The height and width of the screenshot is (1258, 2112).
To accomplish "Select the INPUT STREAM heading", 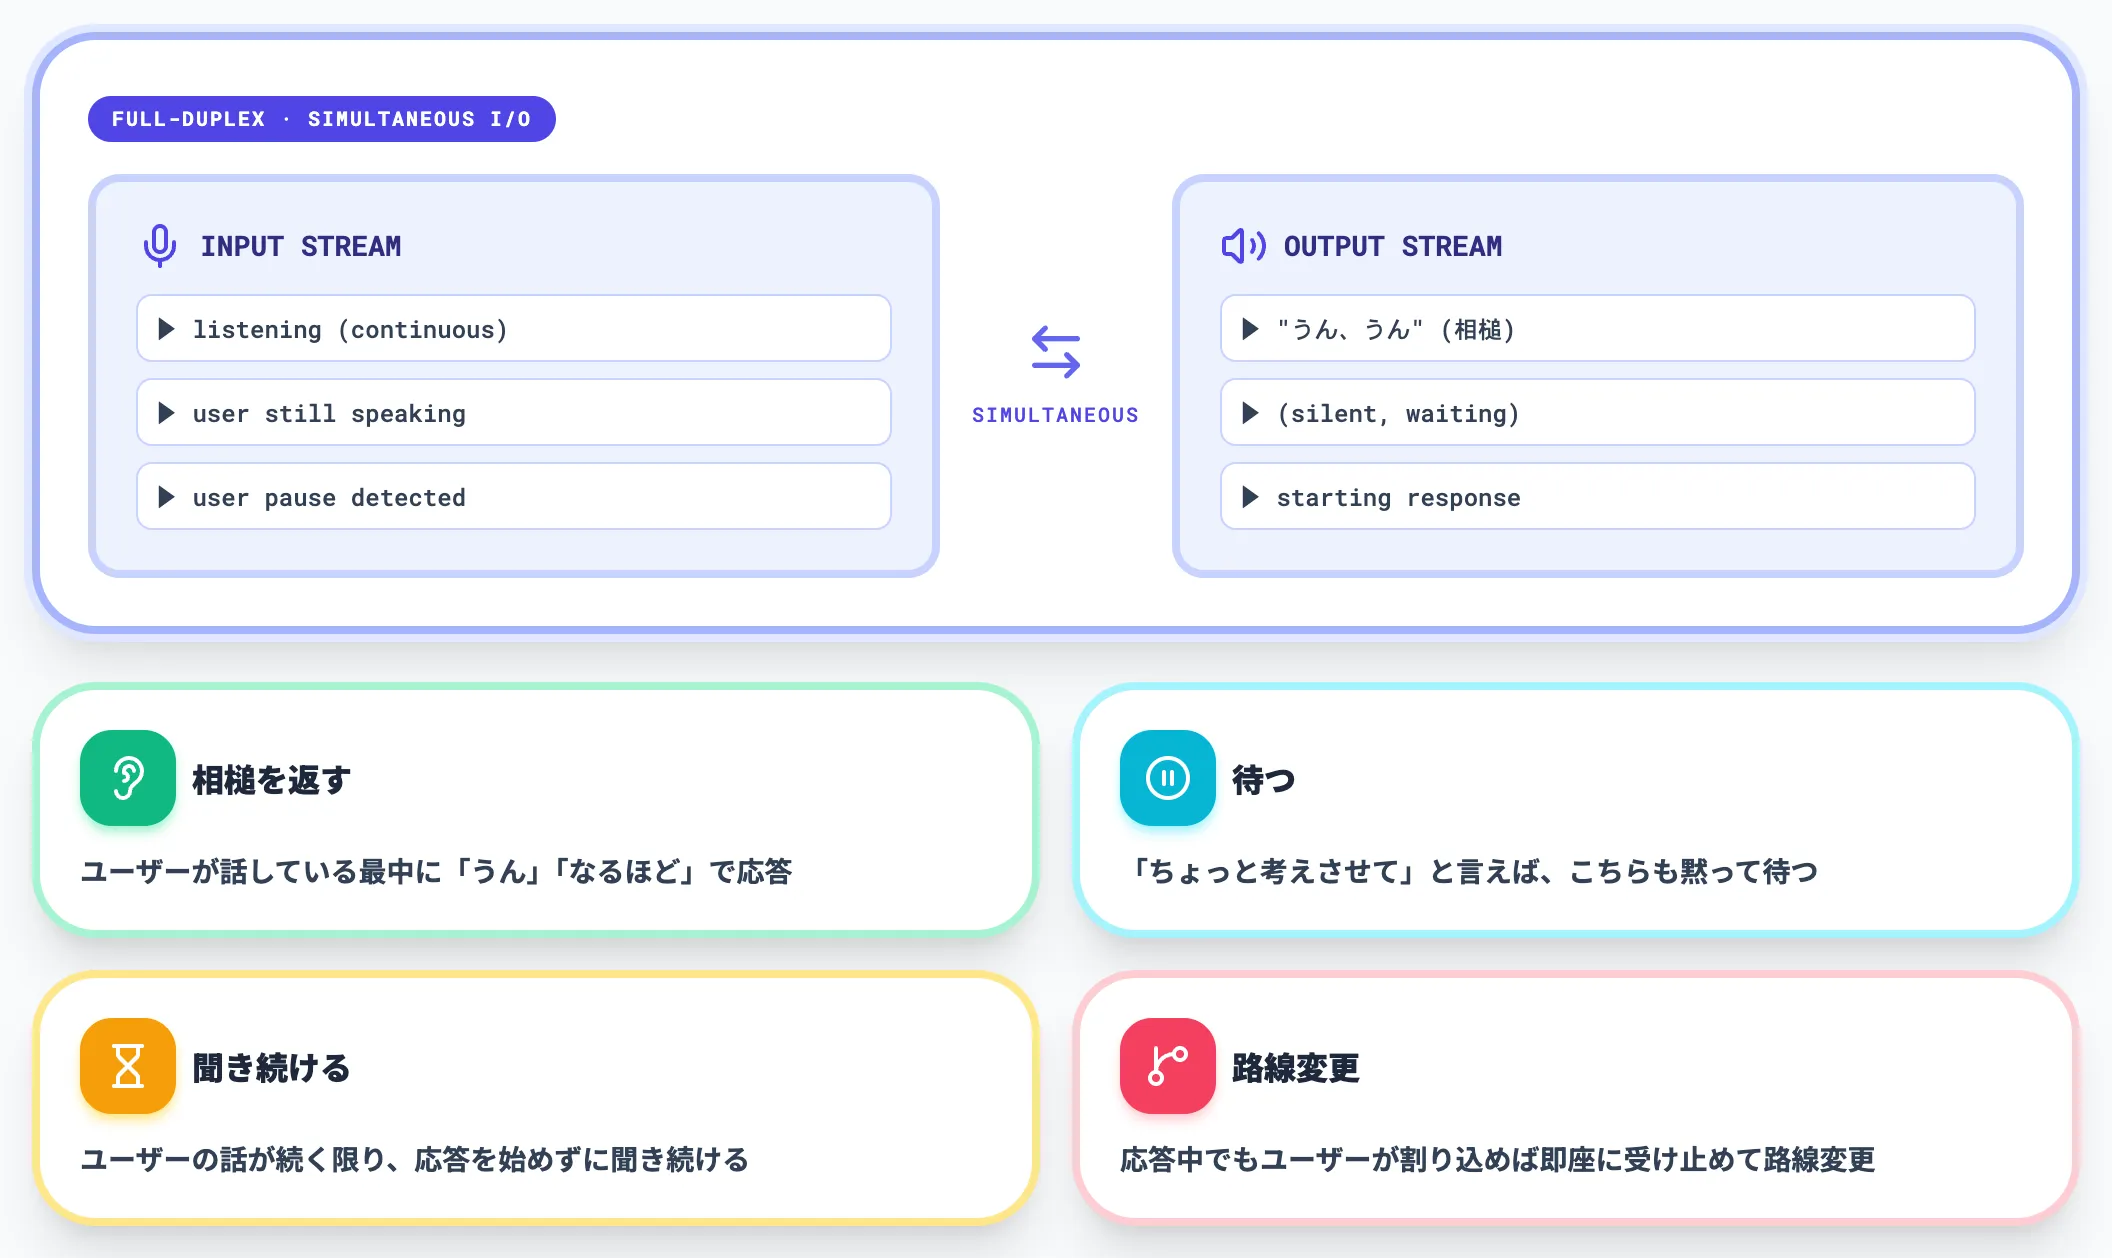I will tap(301, 246).
